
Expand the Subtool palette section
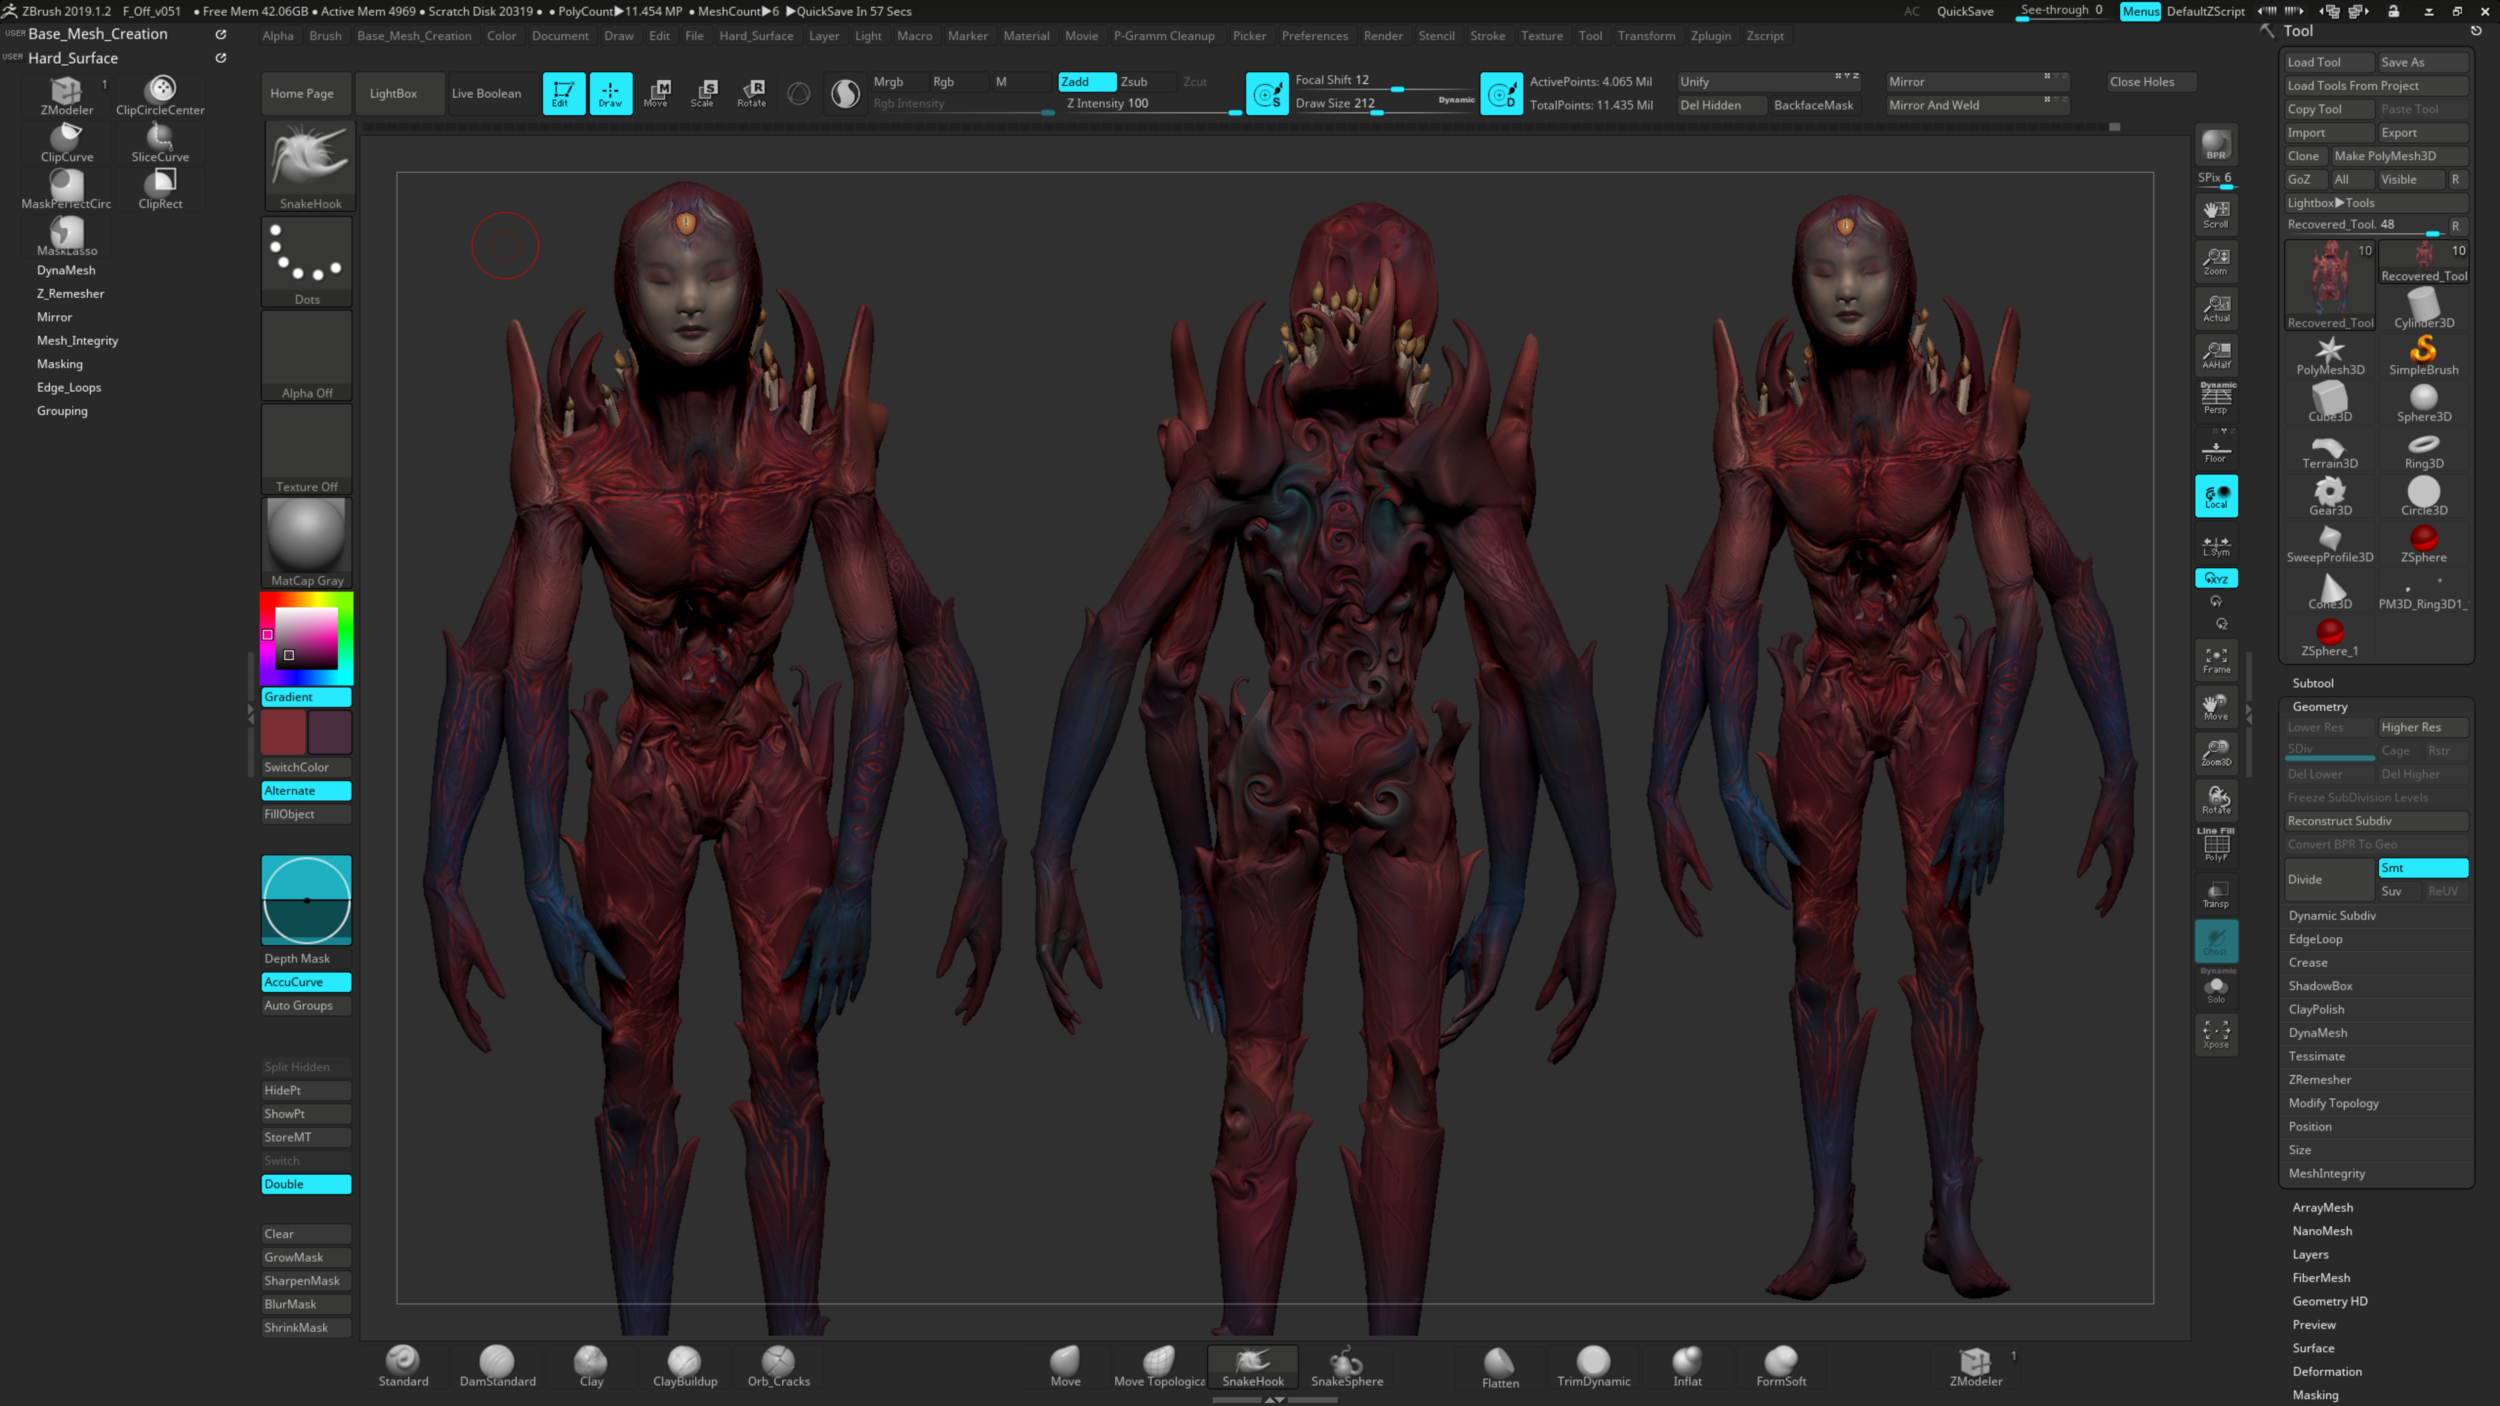pos(2312,683)
